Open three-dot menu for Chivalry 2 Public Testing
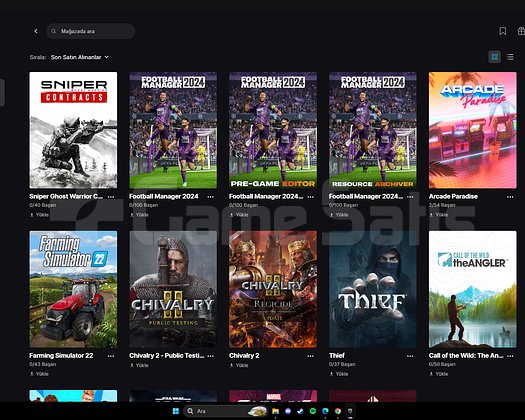This screenshot has width=525, height=420. [x=211, y=356]
